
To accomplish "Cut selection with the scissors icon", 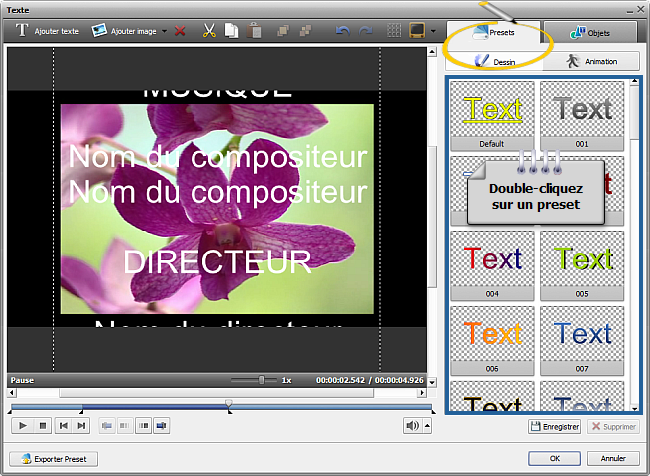I will click(209, 31).
